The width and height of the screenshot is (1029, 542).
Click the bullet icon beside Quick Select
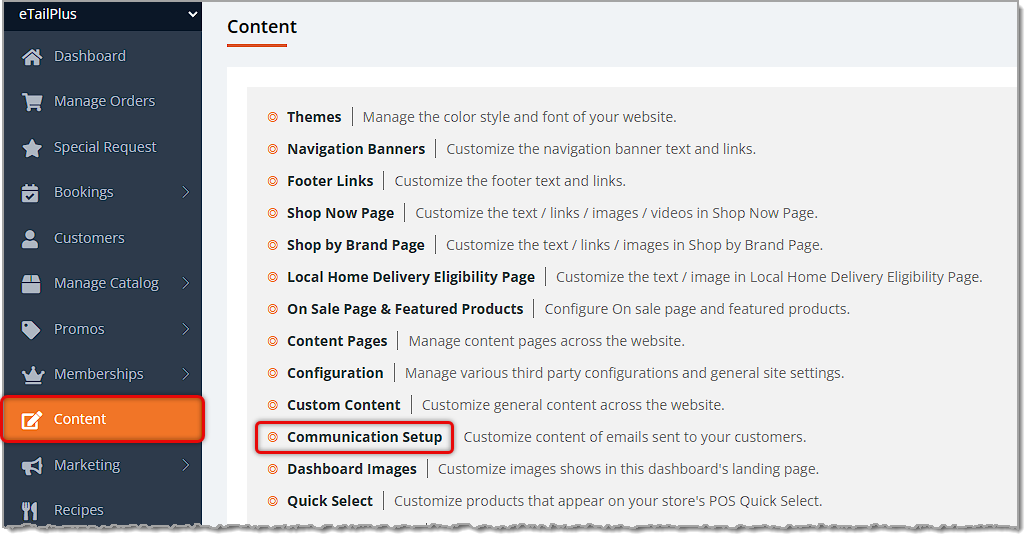(x=272, y=502)
